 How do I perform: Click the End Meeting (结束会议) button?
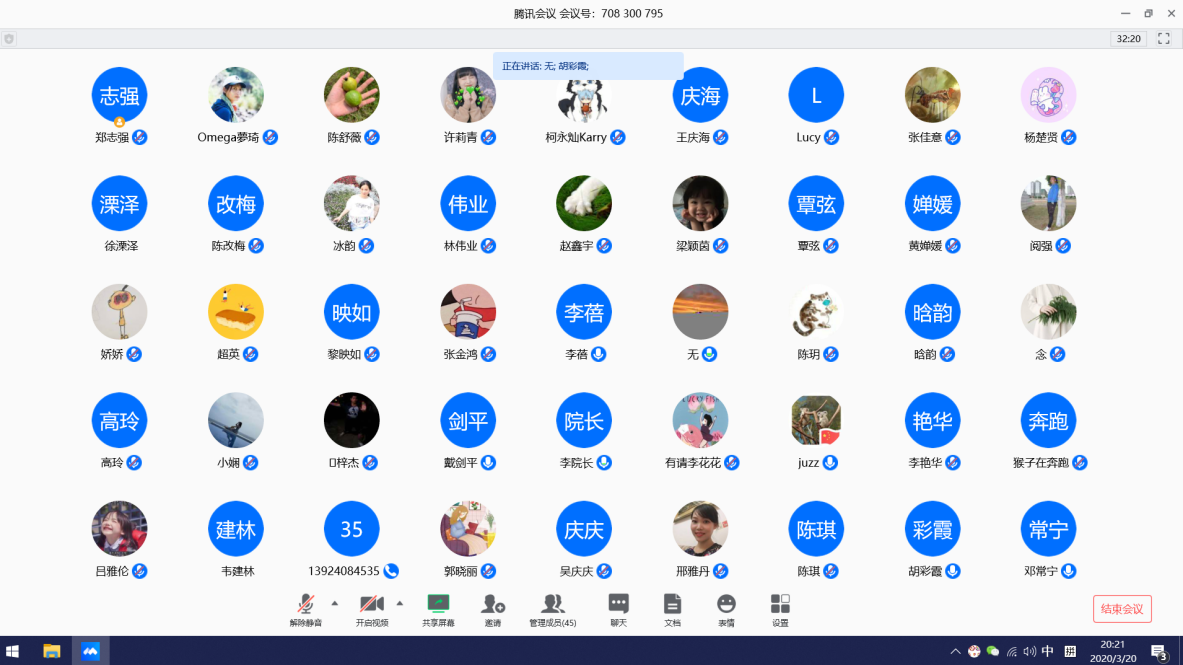pyautogui.click(x=1122, y=609)
